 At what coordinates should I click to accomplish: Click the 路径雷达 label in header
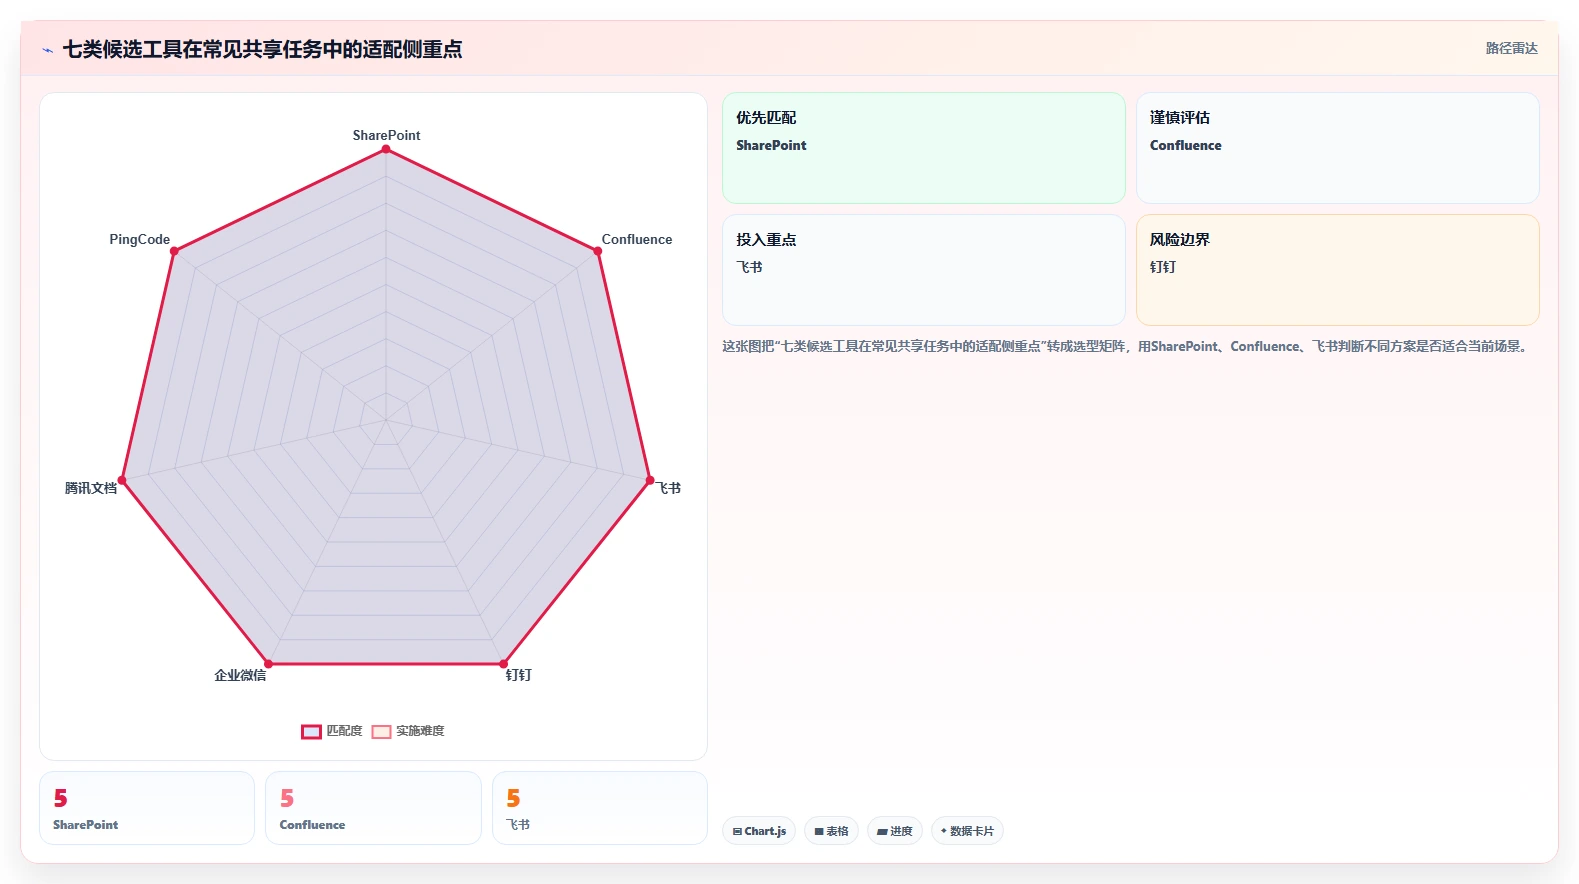coord(1511,48)
